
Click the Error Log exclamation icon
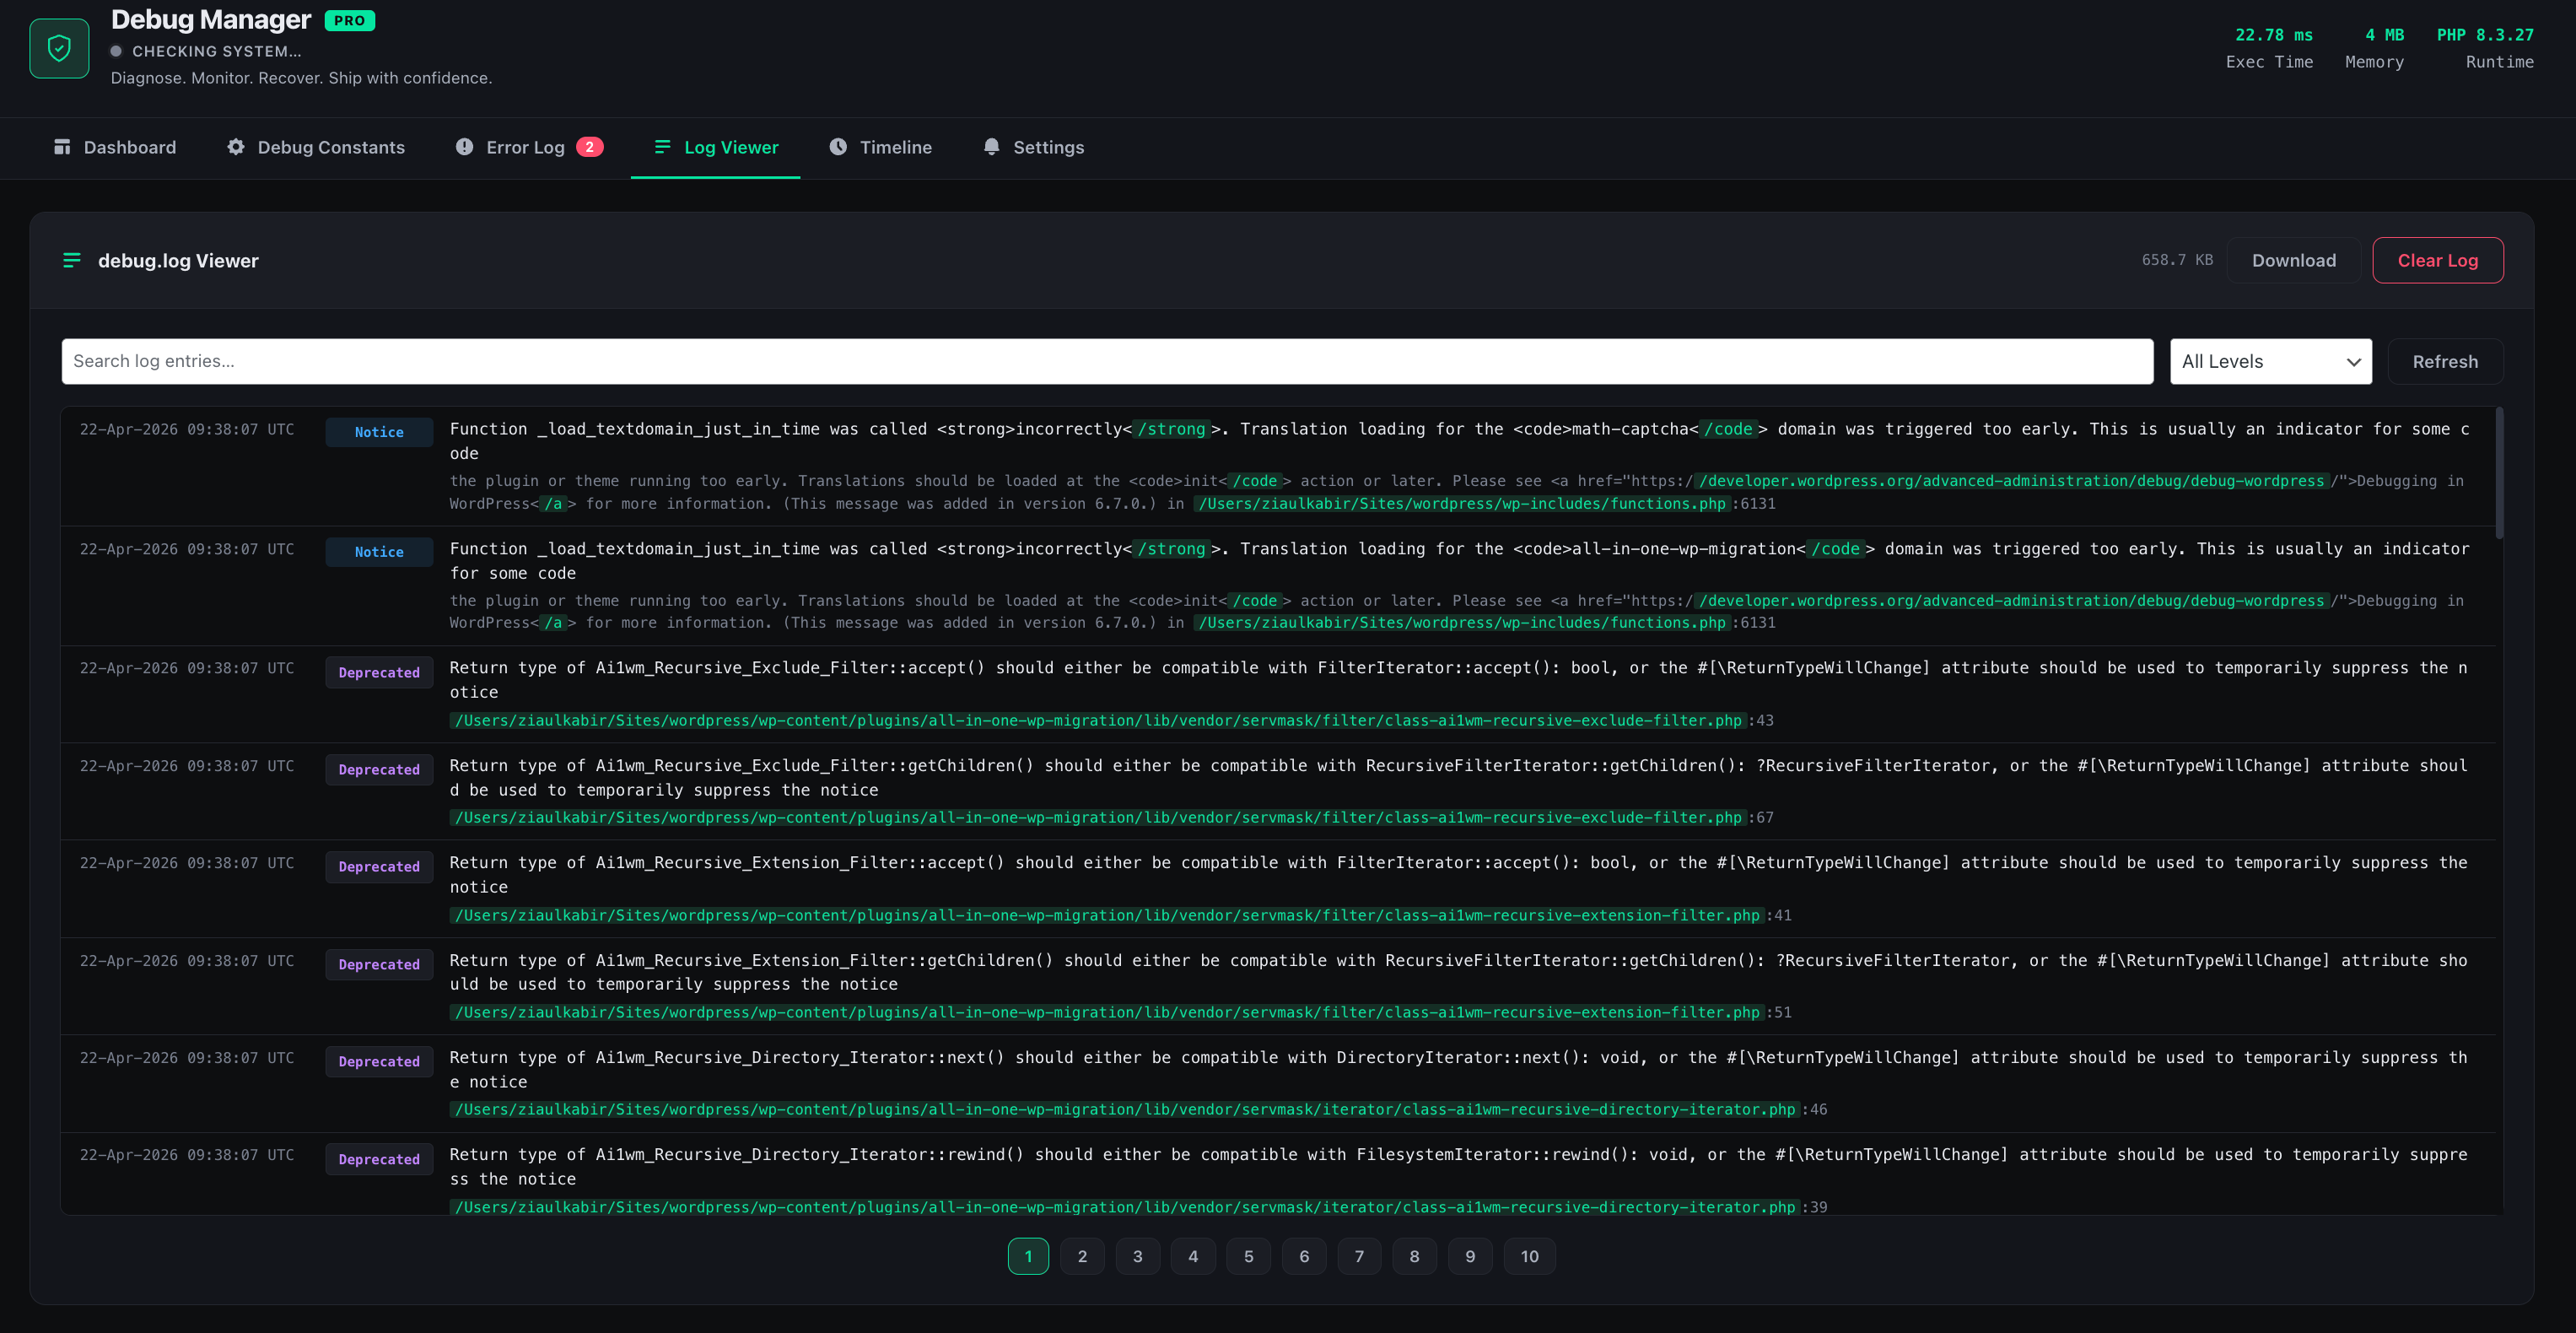tap(464, 147)
